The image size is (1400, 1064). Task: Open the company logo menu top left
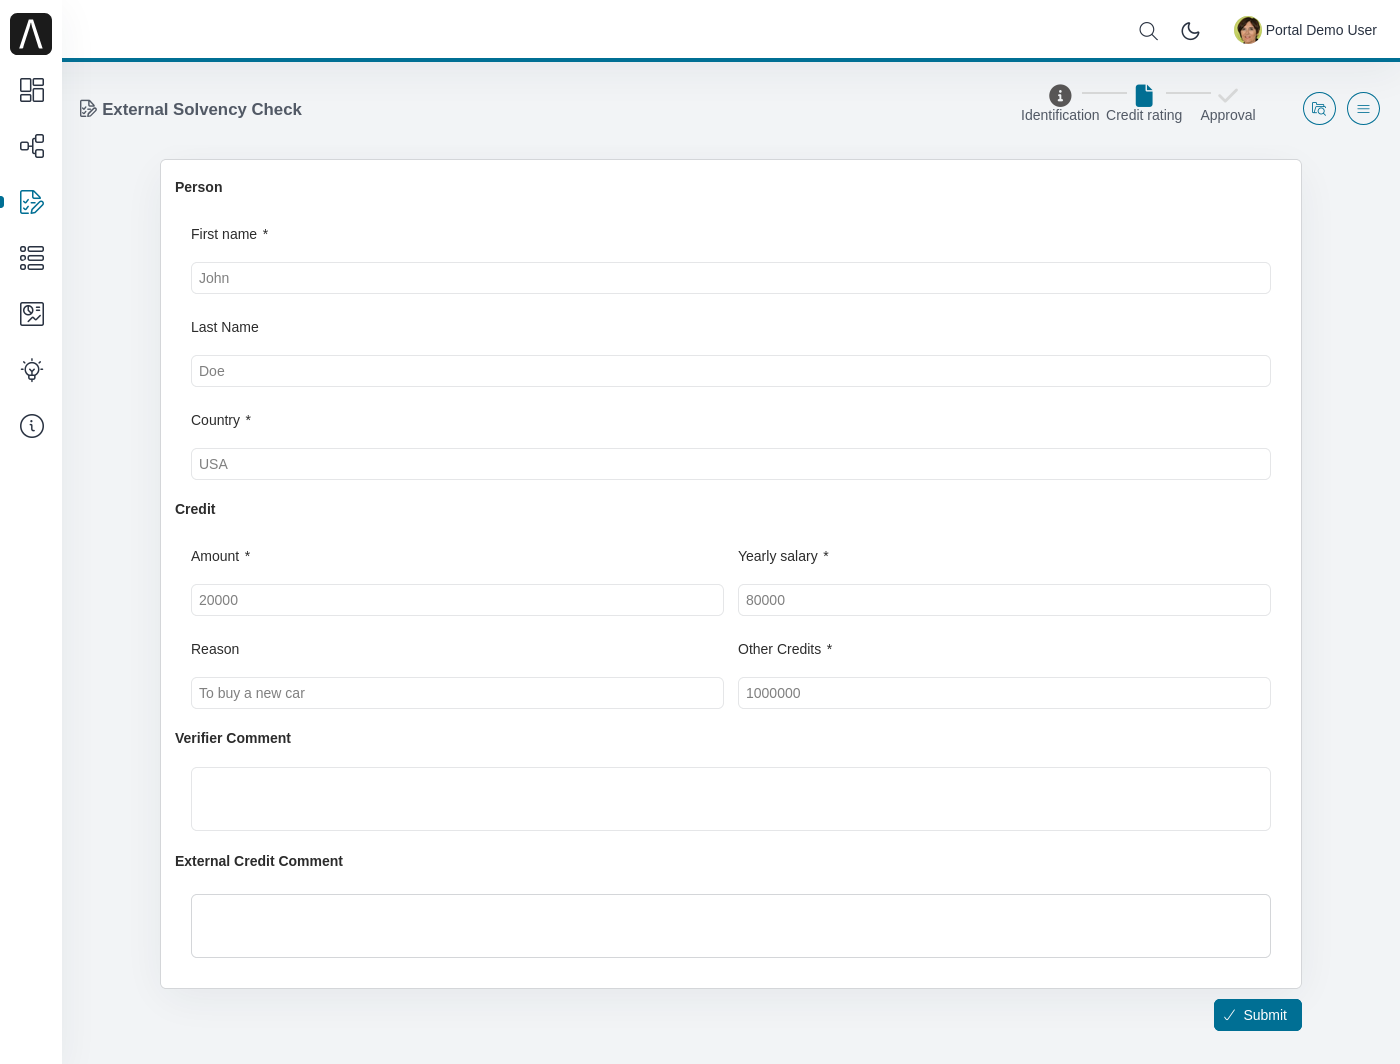31,33
